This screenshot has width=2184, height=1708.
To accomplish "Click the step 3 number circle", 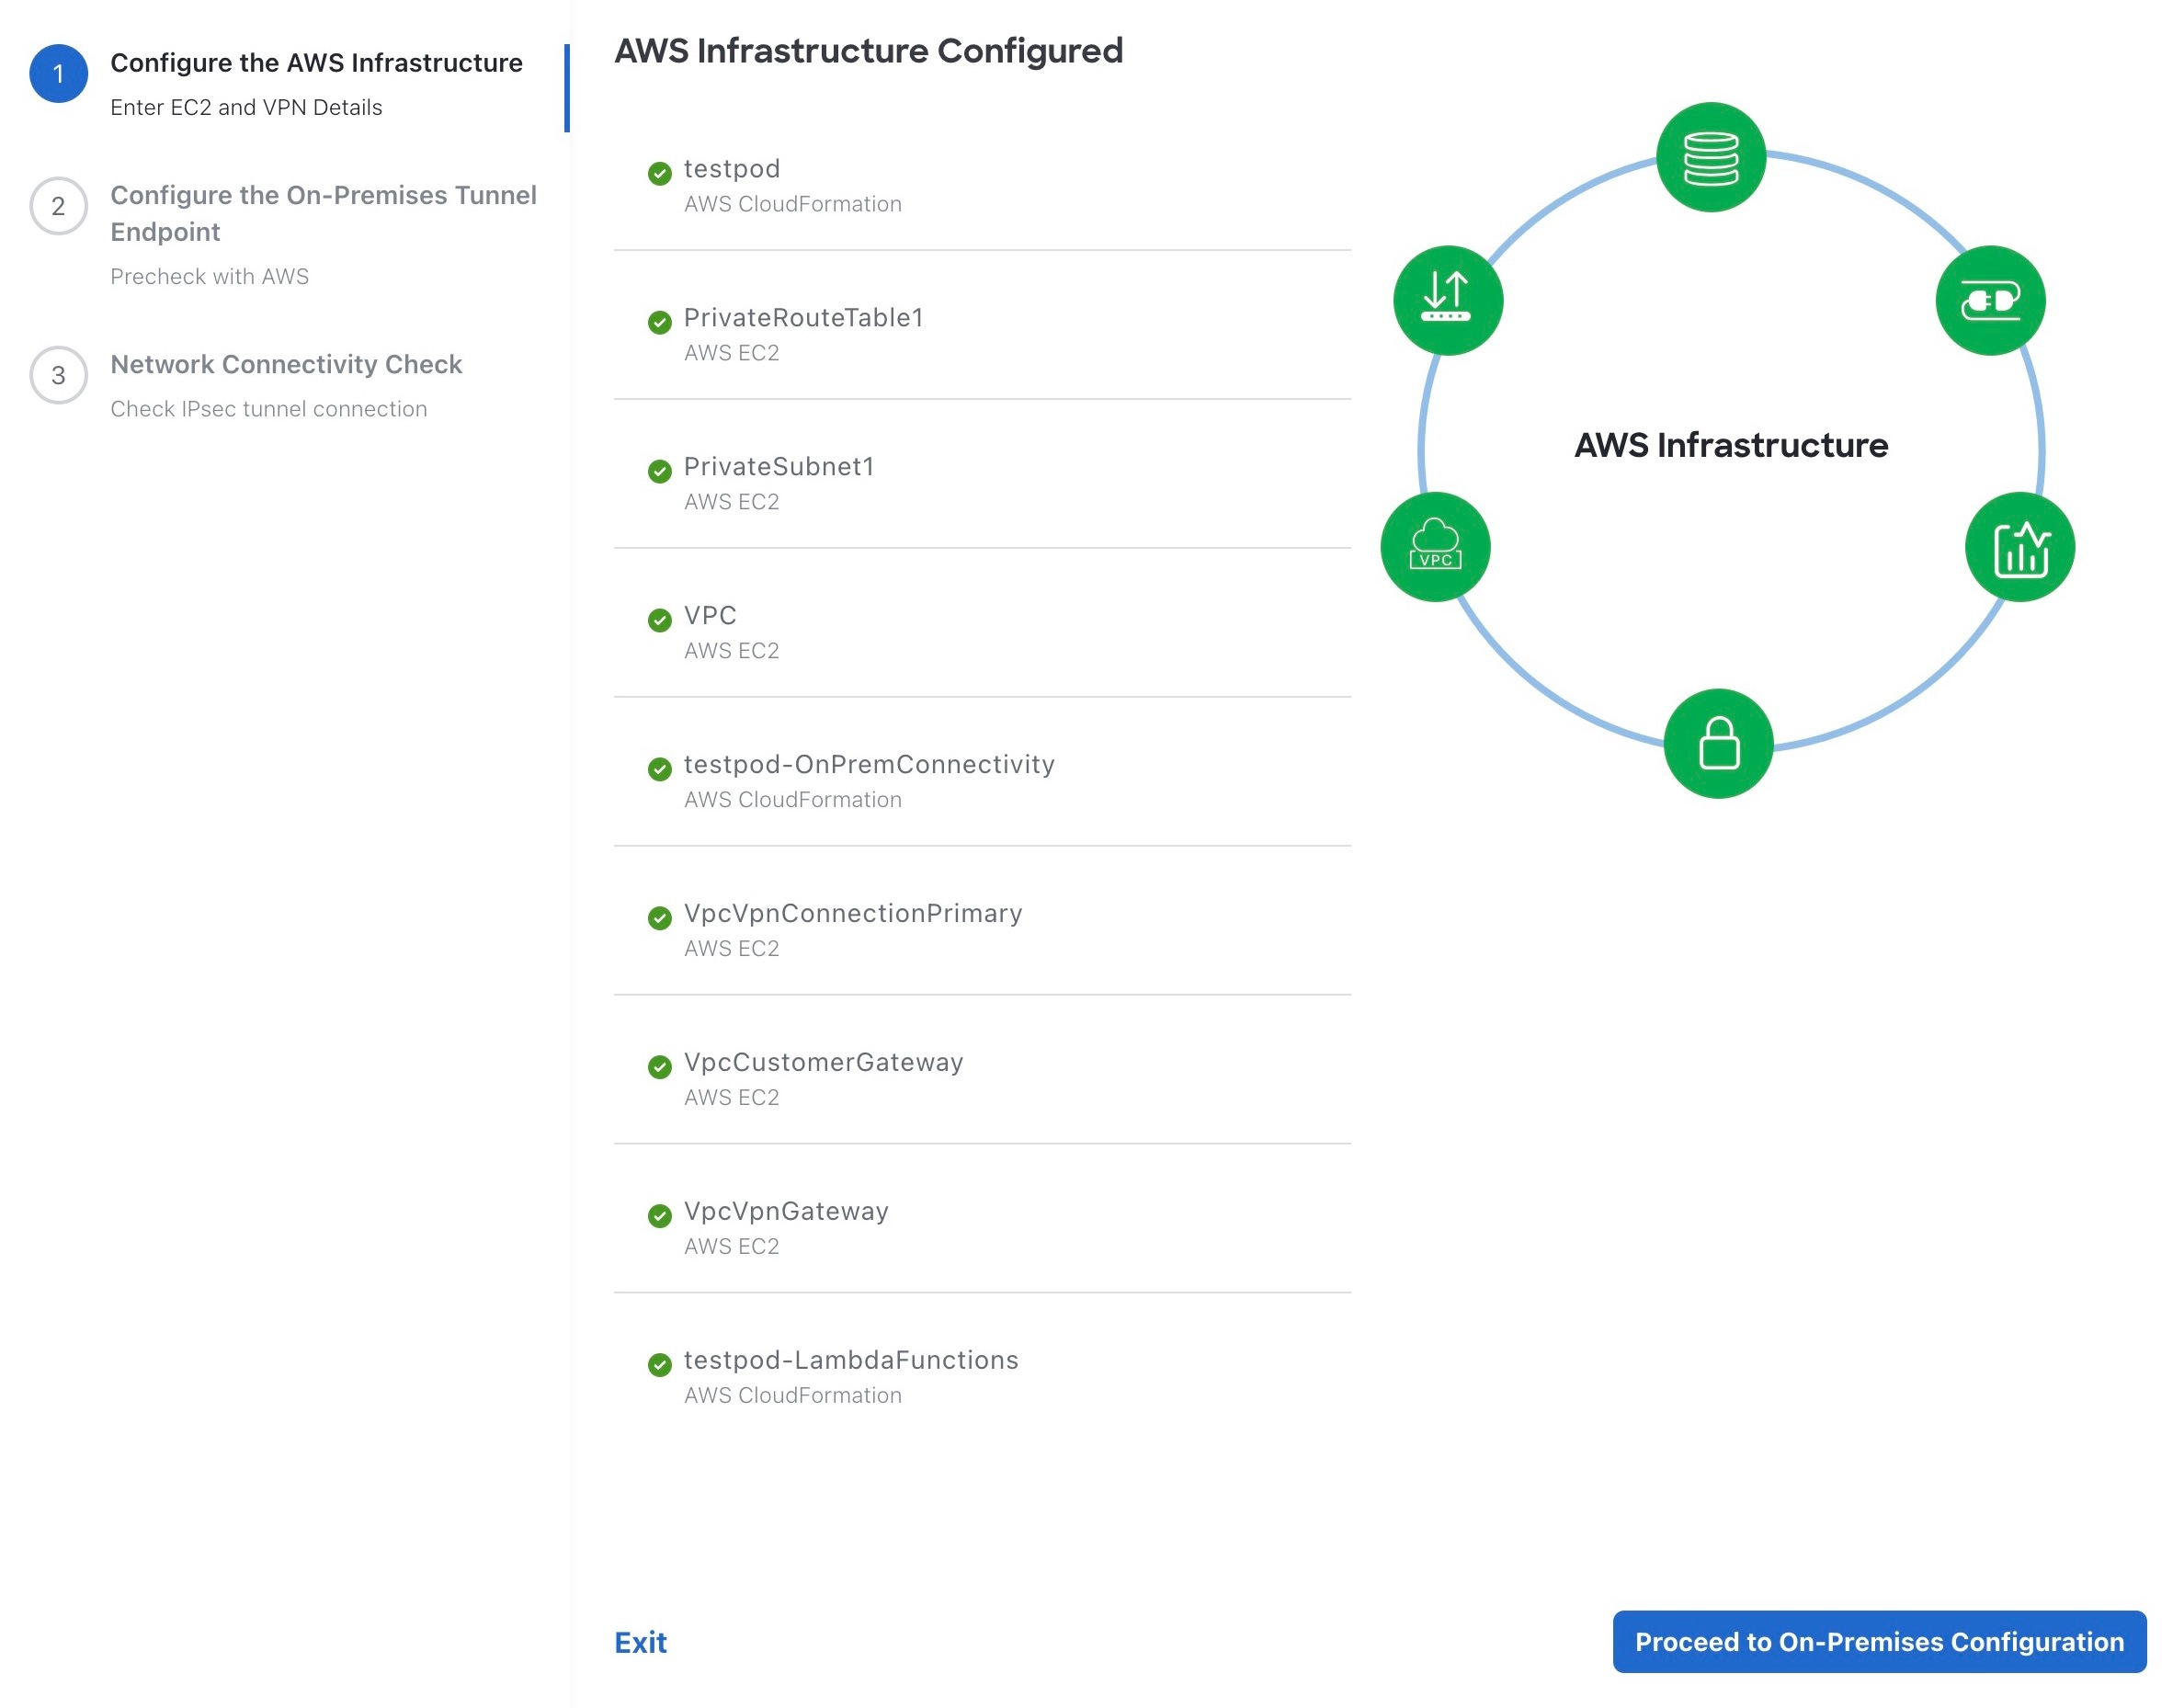I will tap(58, 375).
